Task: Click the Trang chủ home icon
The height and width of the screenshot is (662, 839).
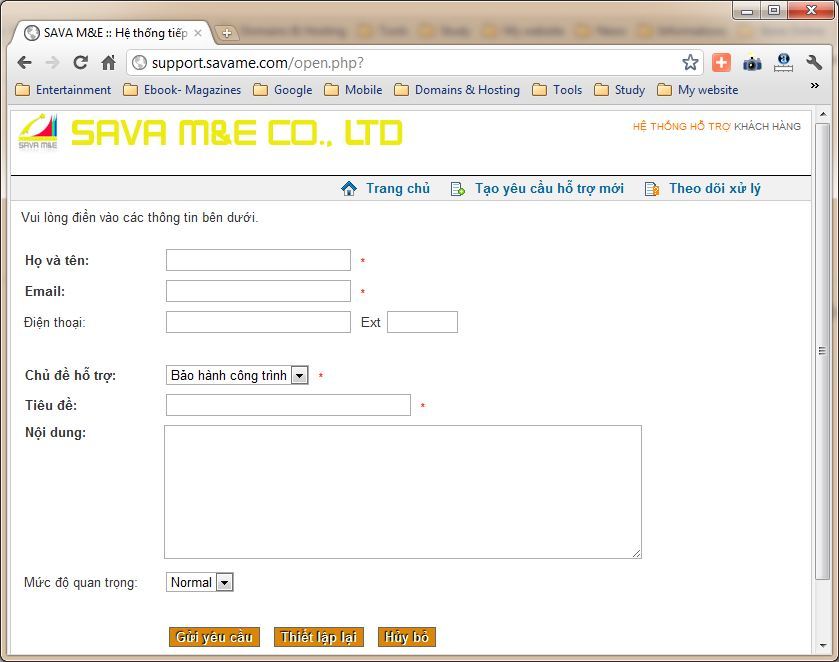Action: (349, 188)
